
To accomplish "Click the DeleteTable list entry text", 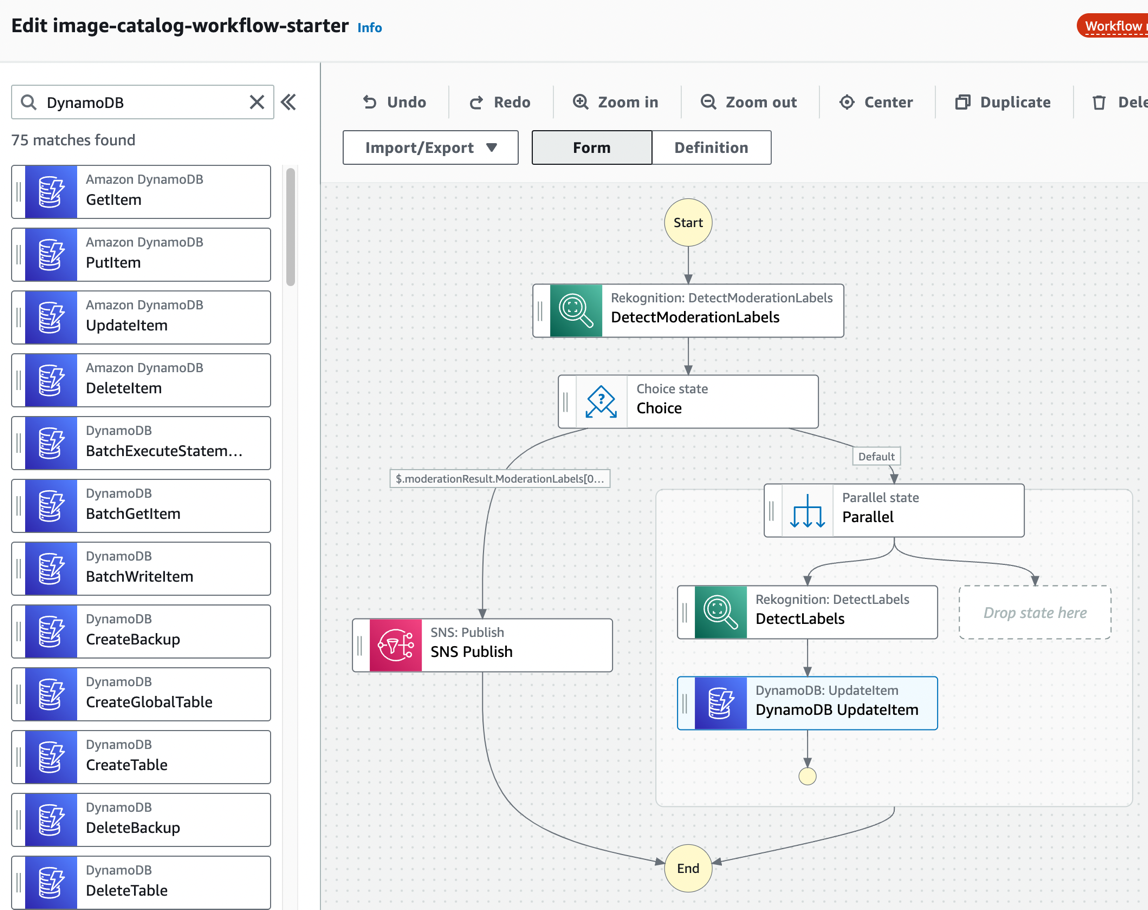I will pos(127,891).
